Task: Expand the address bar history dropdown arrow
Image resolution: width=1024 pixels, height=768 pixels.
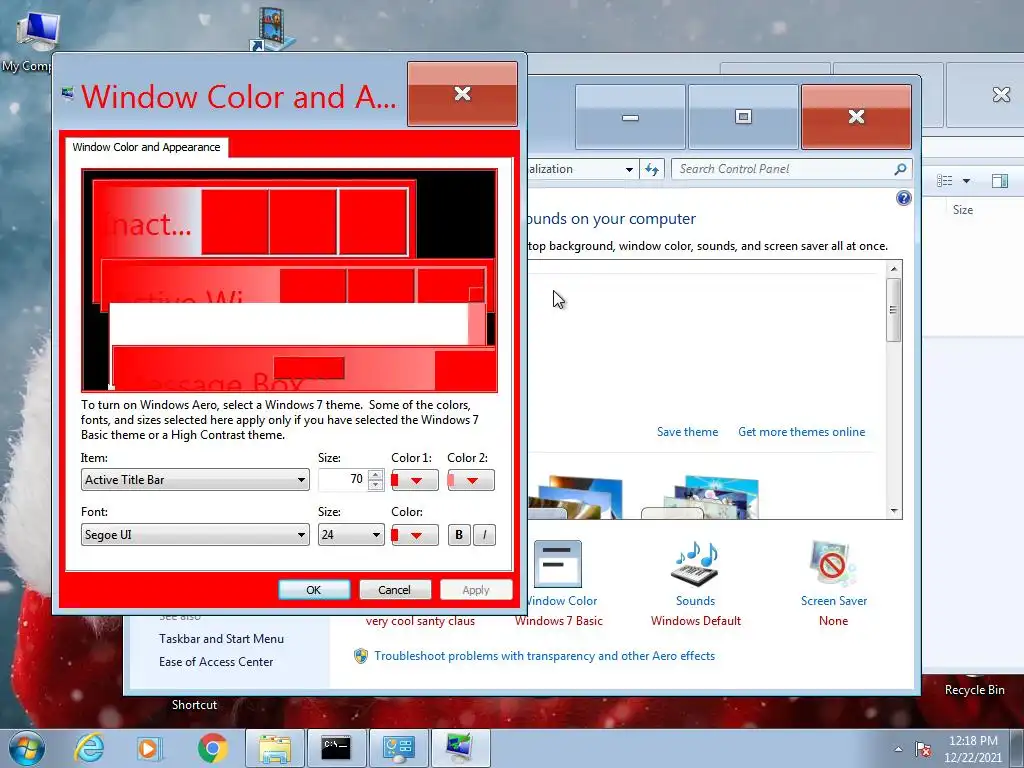Action: coord(629,169)
